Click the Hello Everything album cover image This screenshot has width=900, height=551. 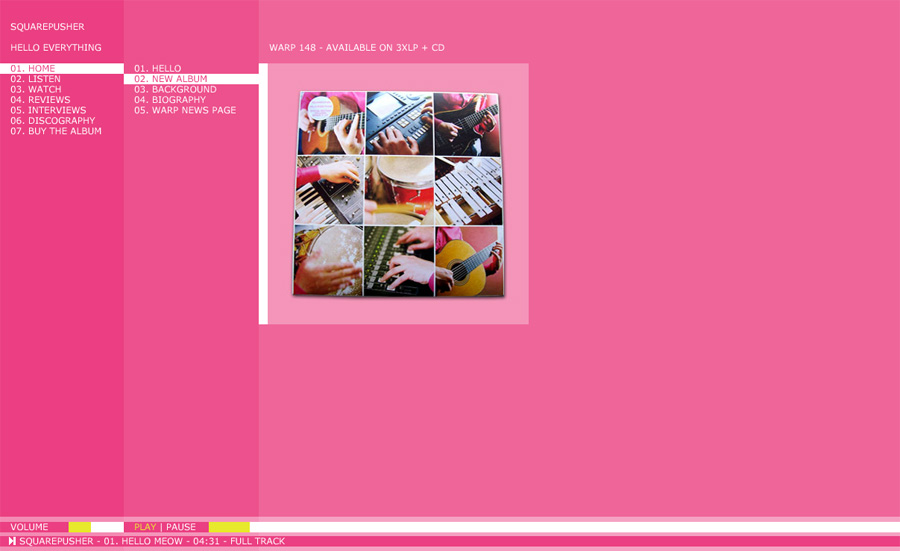pyautogui.click(x=399, y=194)
